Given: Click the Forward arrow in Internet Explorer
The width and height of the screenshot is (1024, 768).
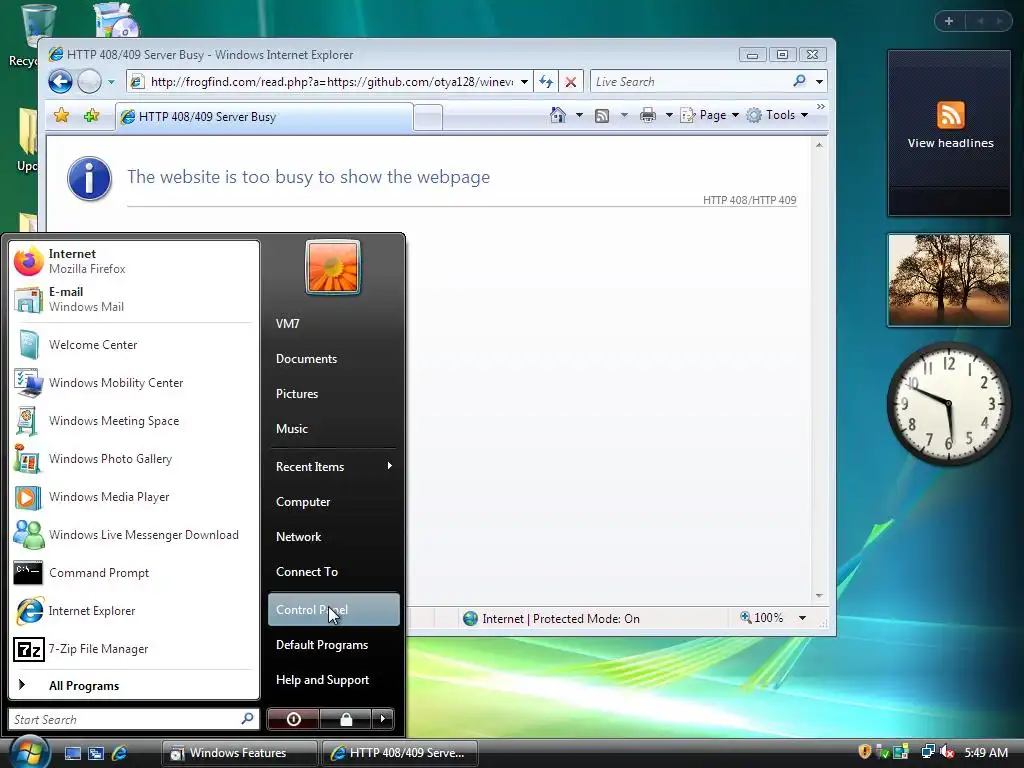Looking at the screenshot, I should [89, 82].
